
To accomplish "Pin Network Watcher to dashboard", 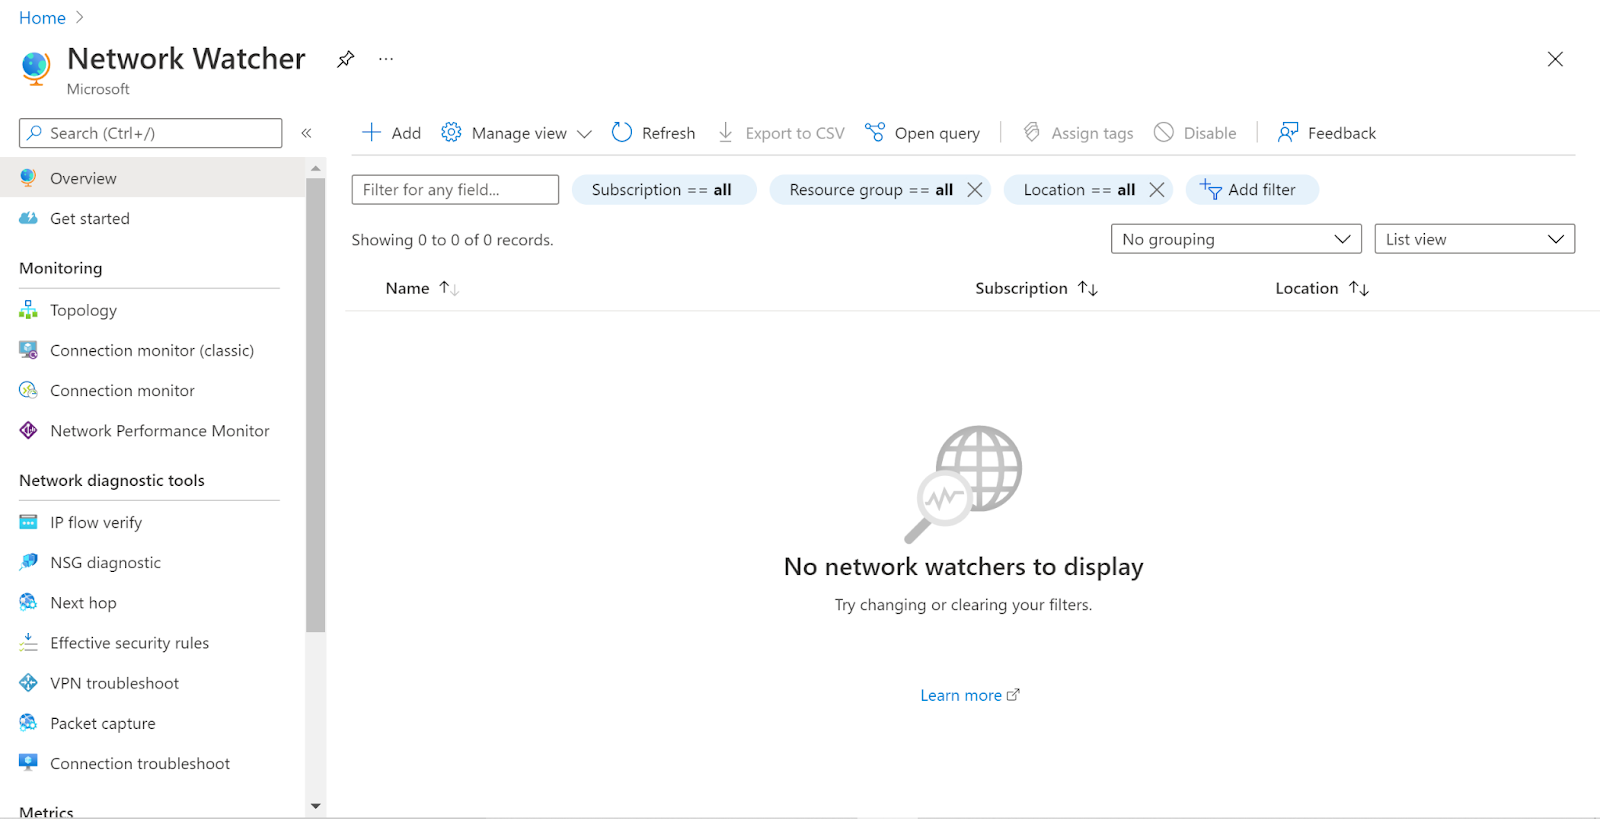I will pos(345,59).
